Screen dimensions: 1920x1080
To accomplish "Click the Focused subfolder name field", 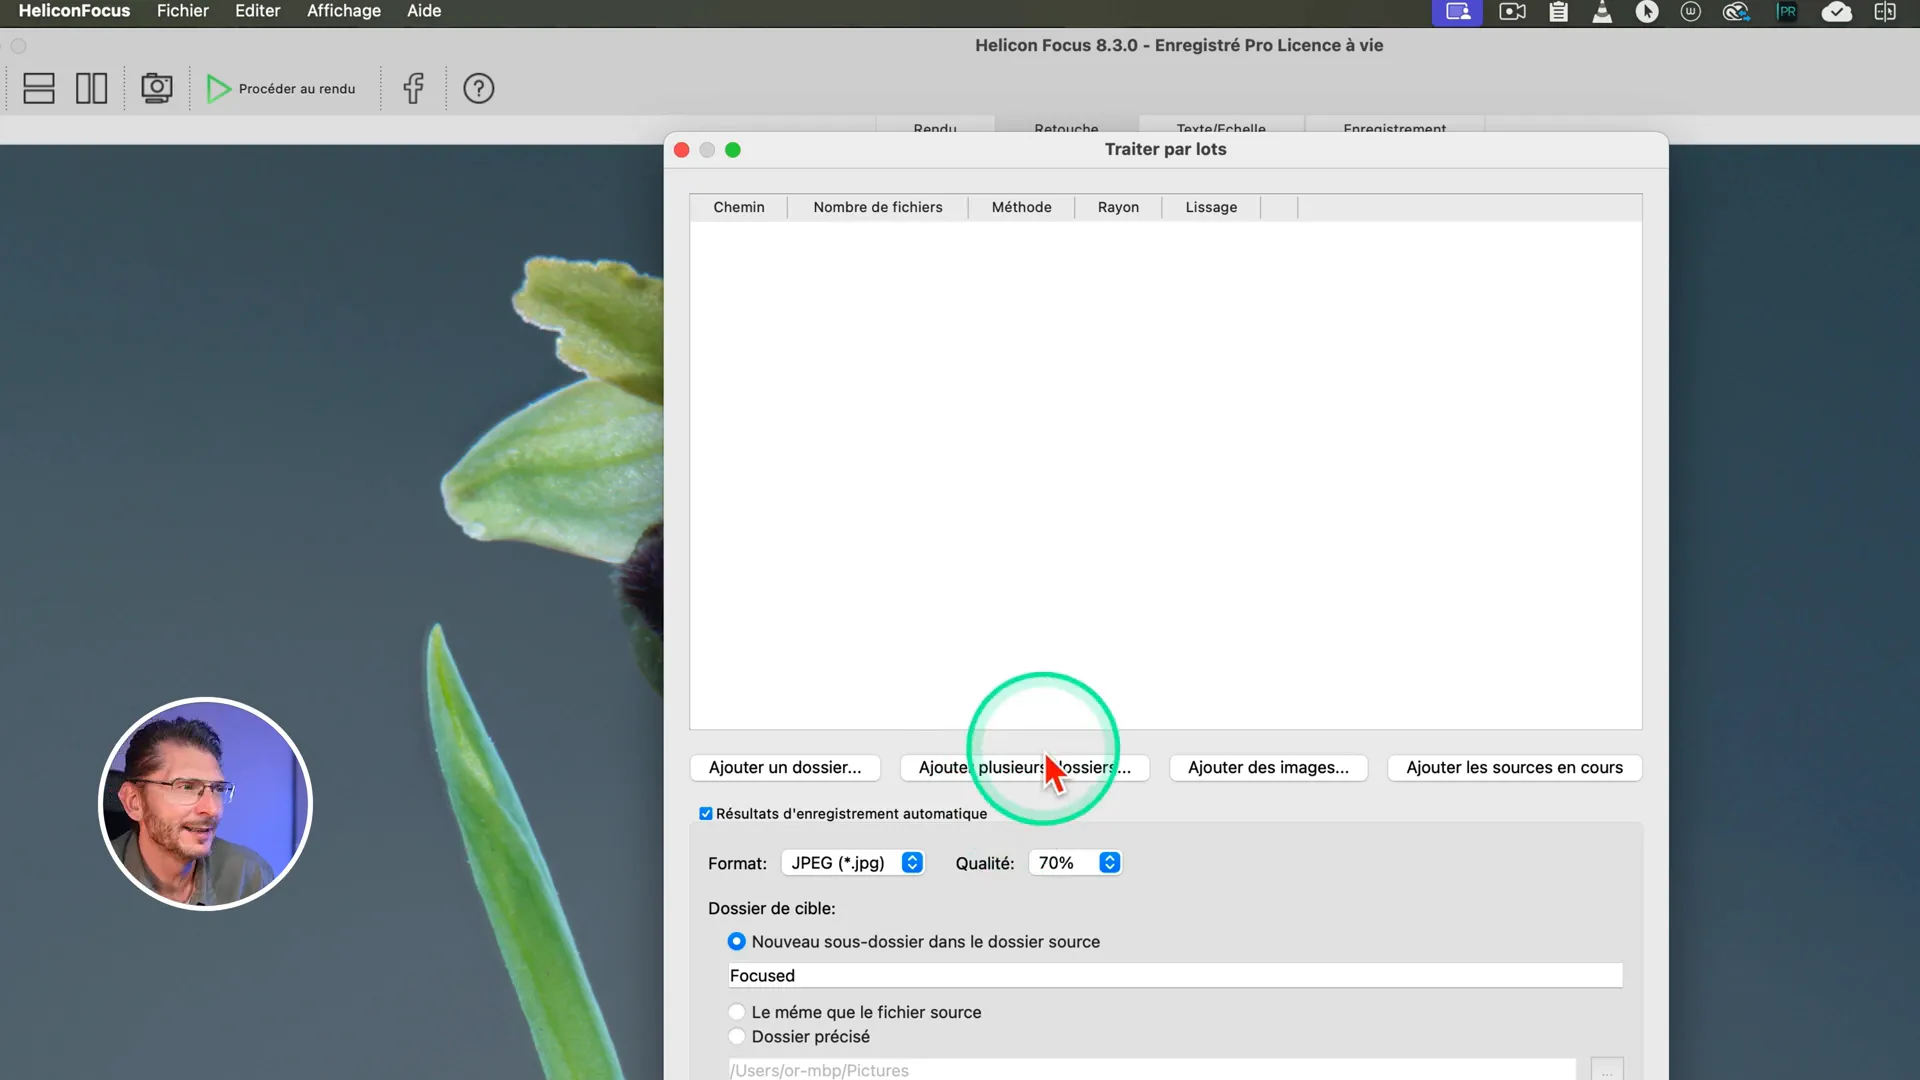I will (1175, 976).
